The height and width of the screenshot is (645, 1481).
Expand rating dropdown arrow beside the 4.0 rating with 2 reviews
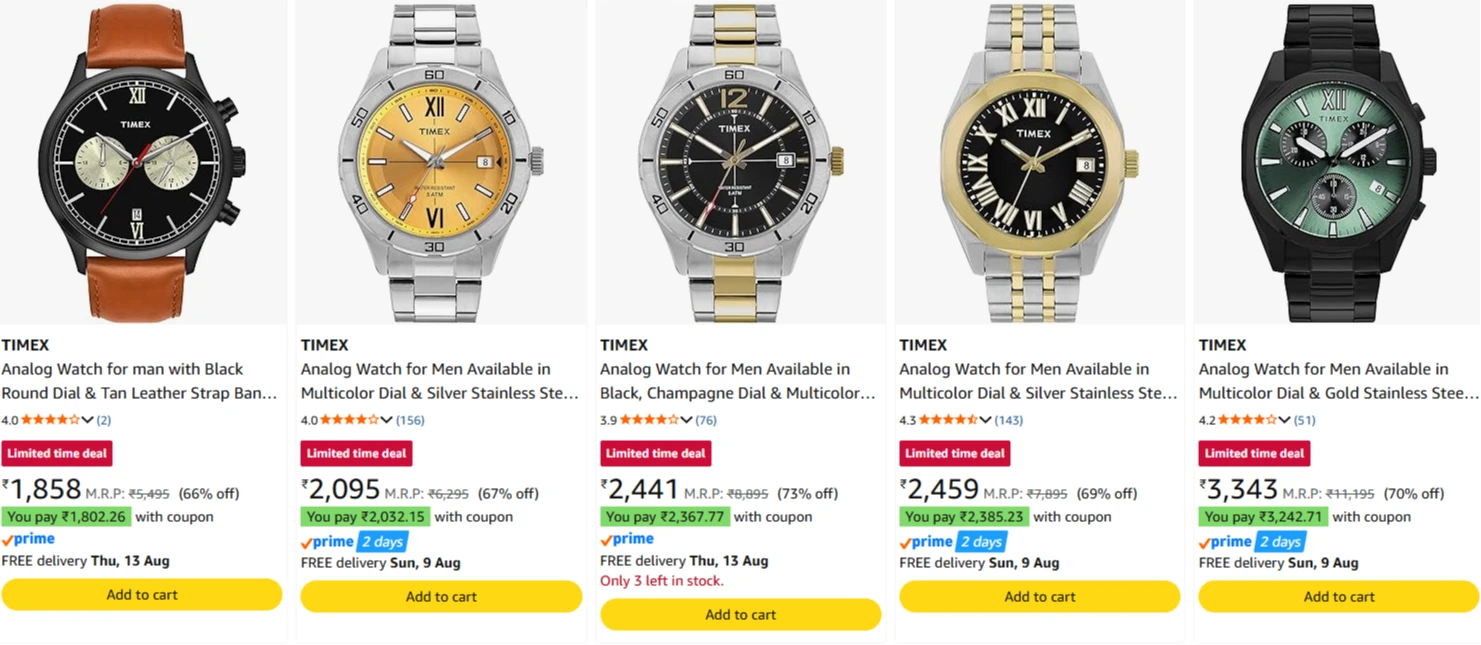pos(88,420)
